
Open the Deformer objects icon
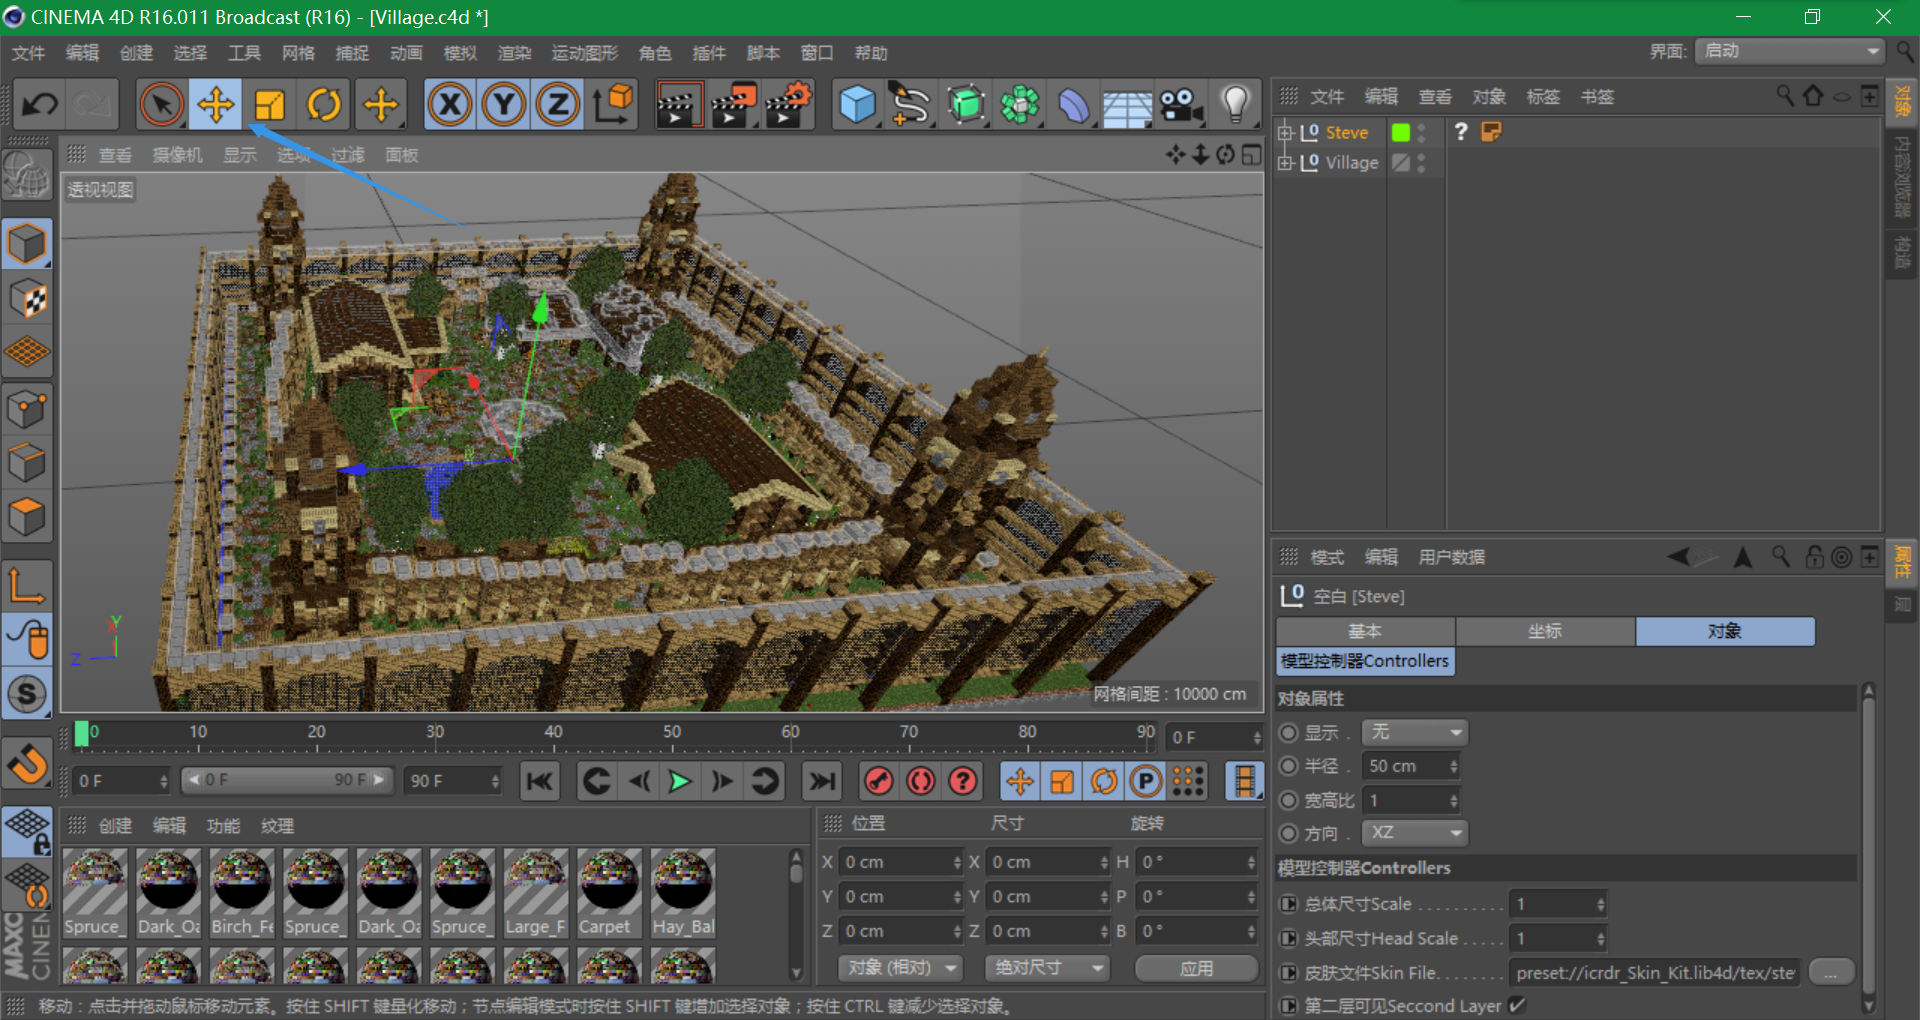tap(1074, 104)
